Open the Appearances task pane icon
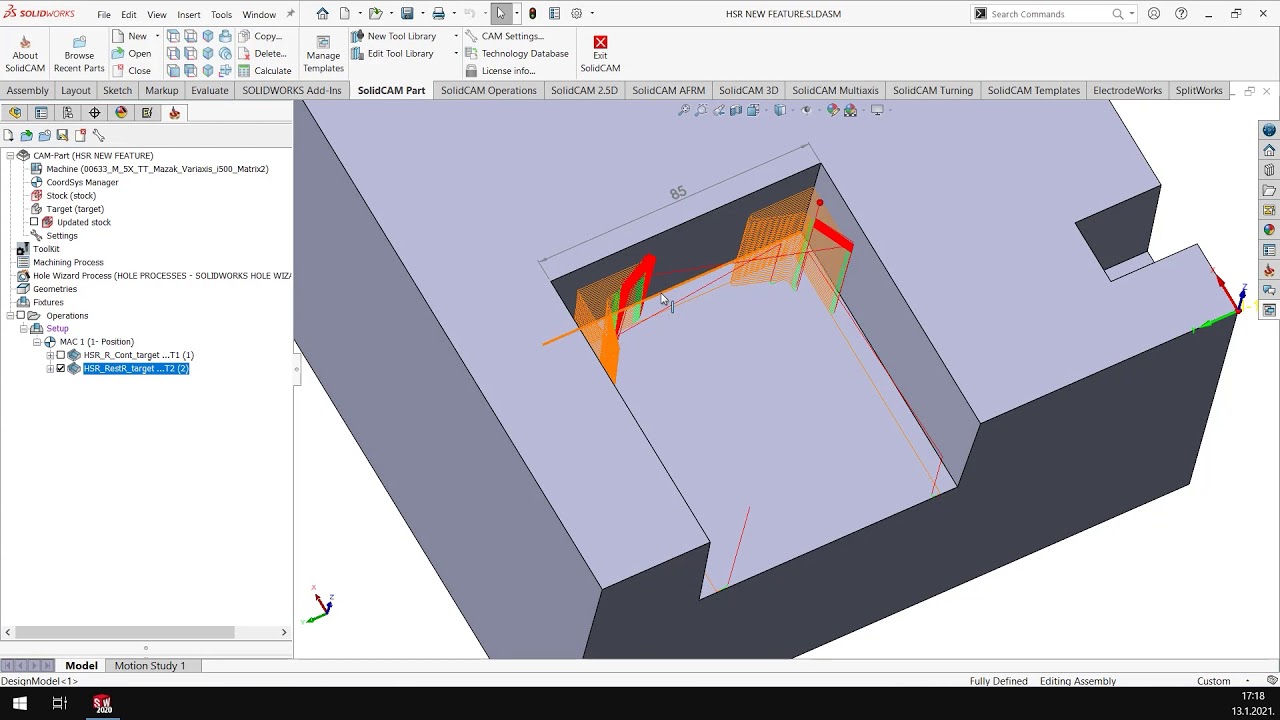 (x=1269, y=230)
